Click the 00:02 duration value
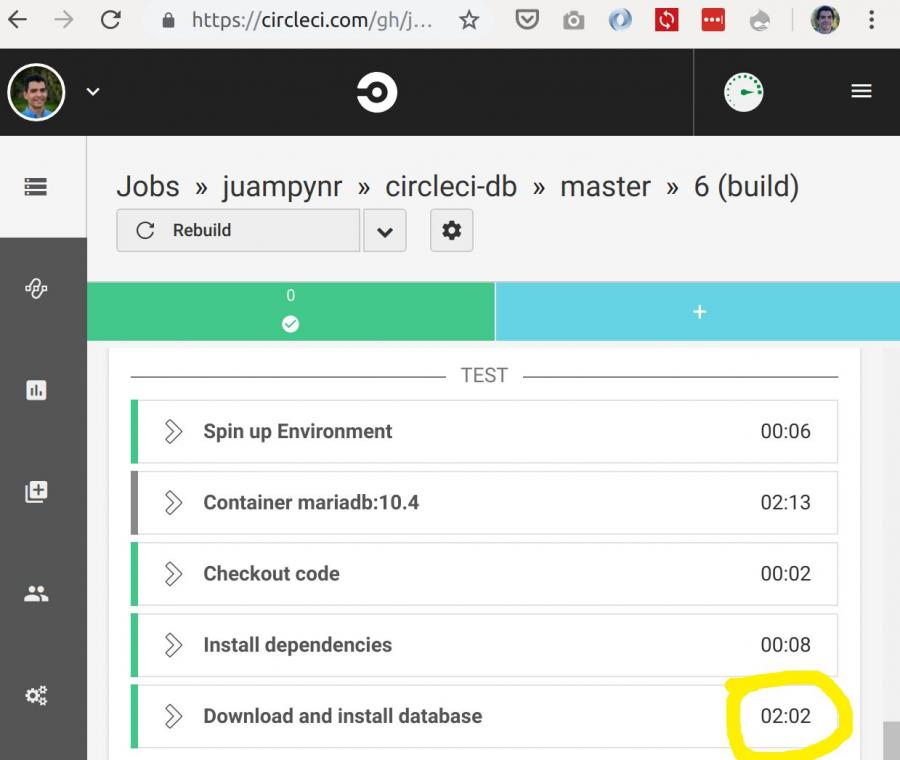 pyautogui.click(x=785, y=574)
